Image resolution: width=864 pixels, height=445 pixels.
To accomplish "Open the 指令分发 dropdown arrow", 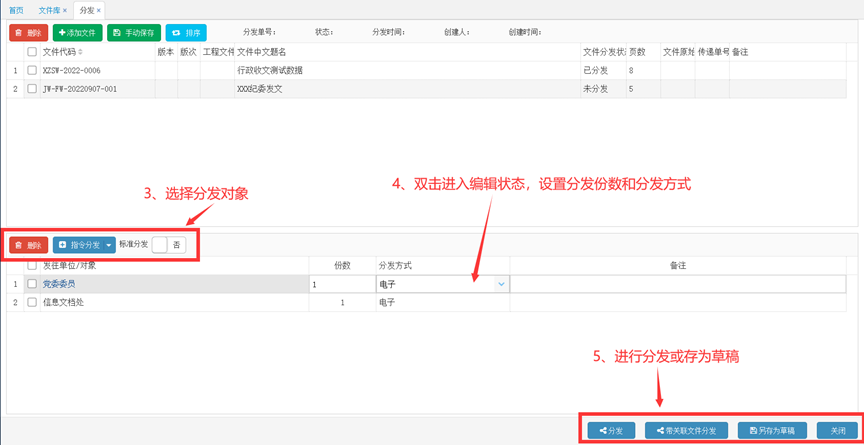I will (110, 245).
